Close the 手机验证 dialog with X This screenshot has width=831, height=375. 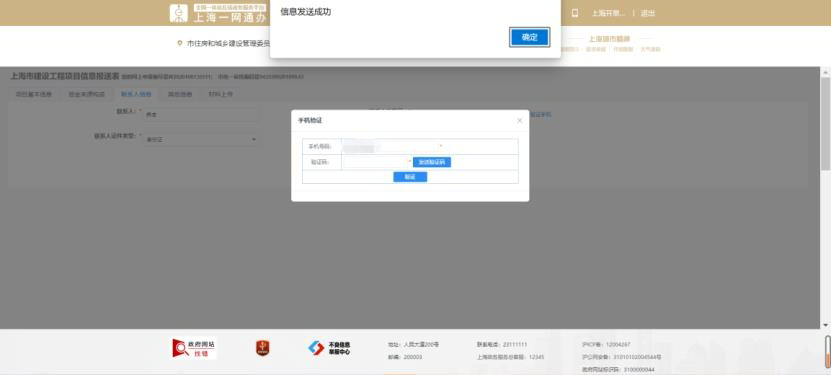(519, 121)
